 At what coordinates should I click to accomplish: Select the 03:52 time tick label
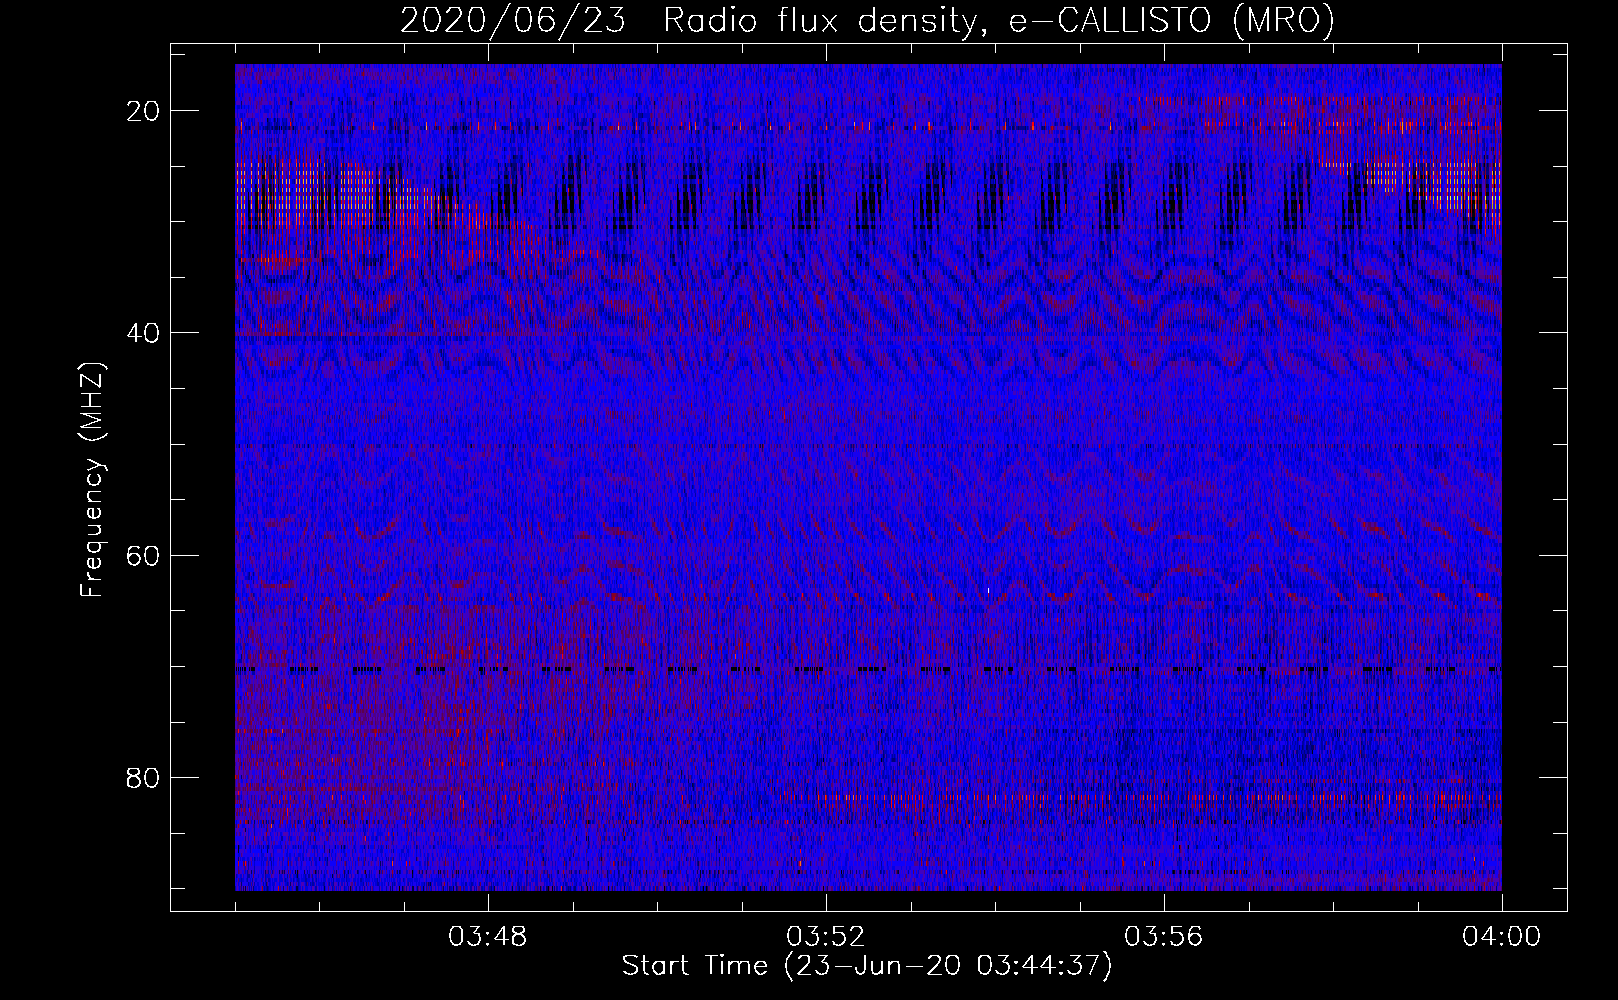[x=826, y=937]
